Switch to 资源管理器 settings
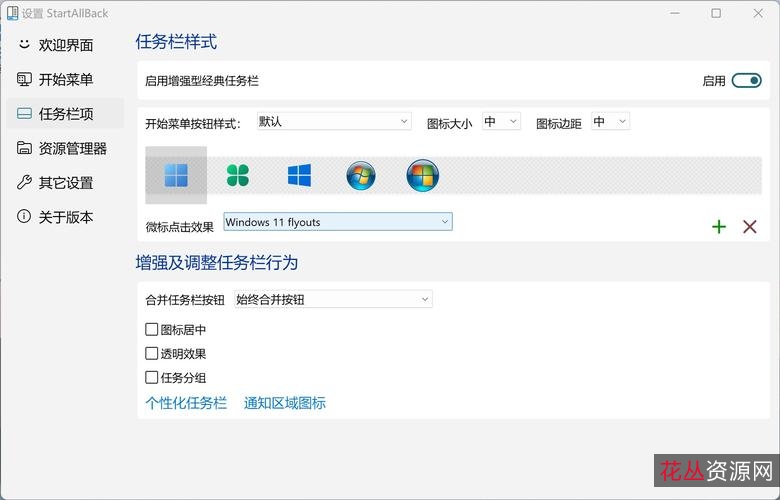 tap(66, 148)
